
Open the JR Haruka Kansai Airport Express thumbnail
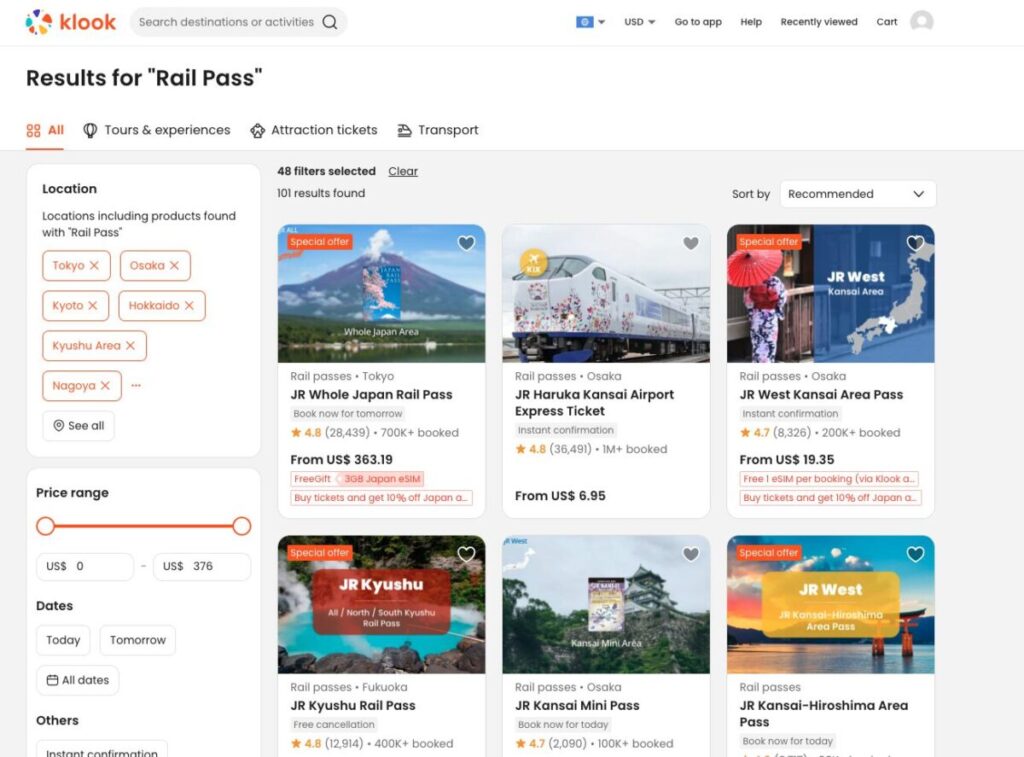[x=606, y=294]
